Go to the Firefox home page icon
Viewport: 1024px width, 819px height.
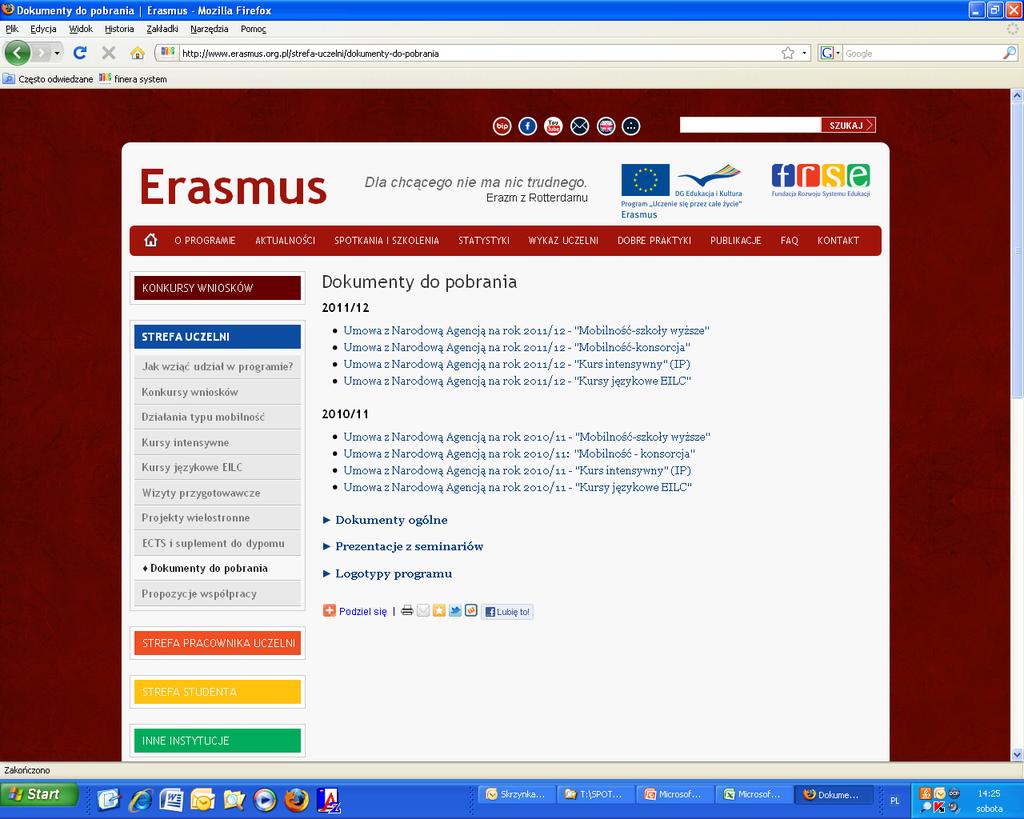pyautogui.click(x=137, y=53)
